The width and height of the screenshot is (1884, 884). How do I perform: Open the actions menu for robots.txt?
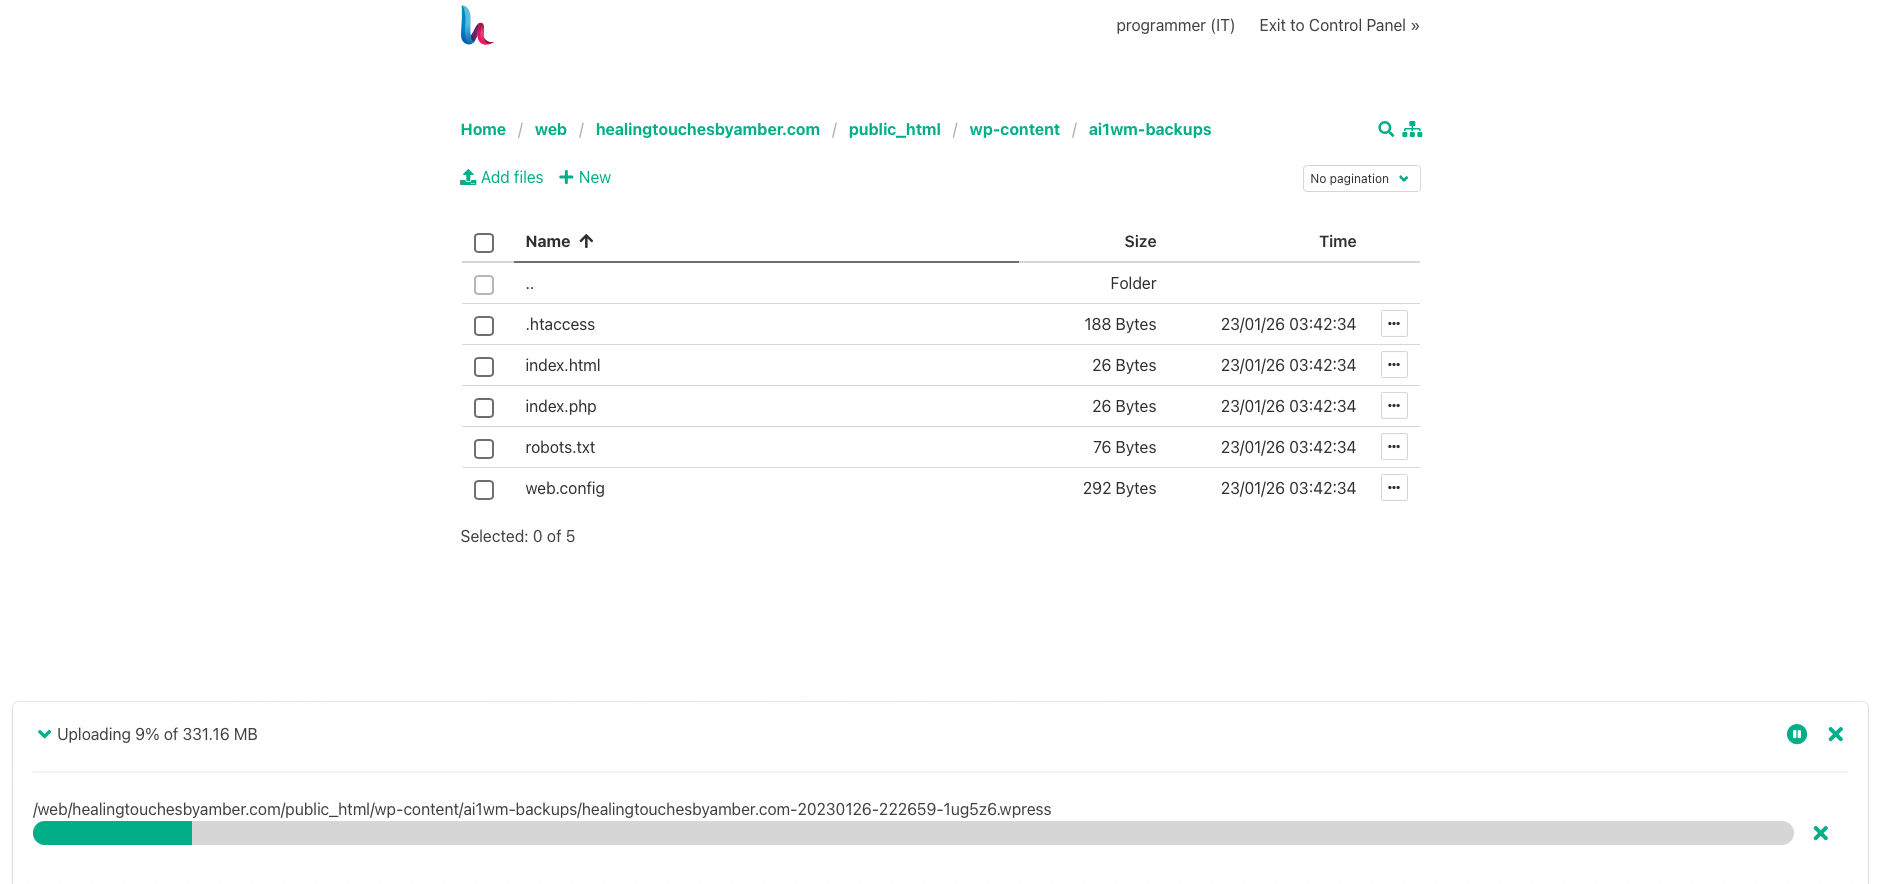1394,447
